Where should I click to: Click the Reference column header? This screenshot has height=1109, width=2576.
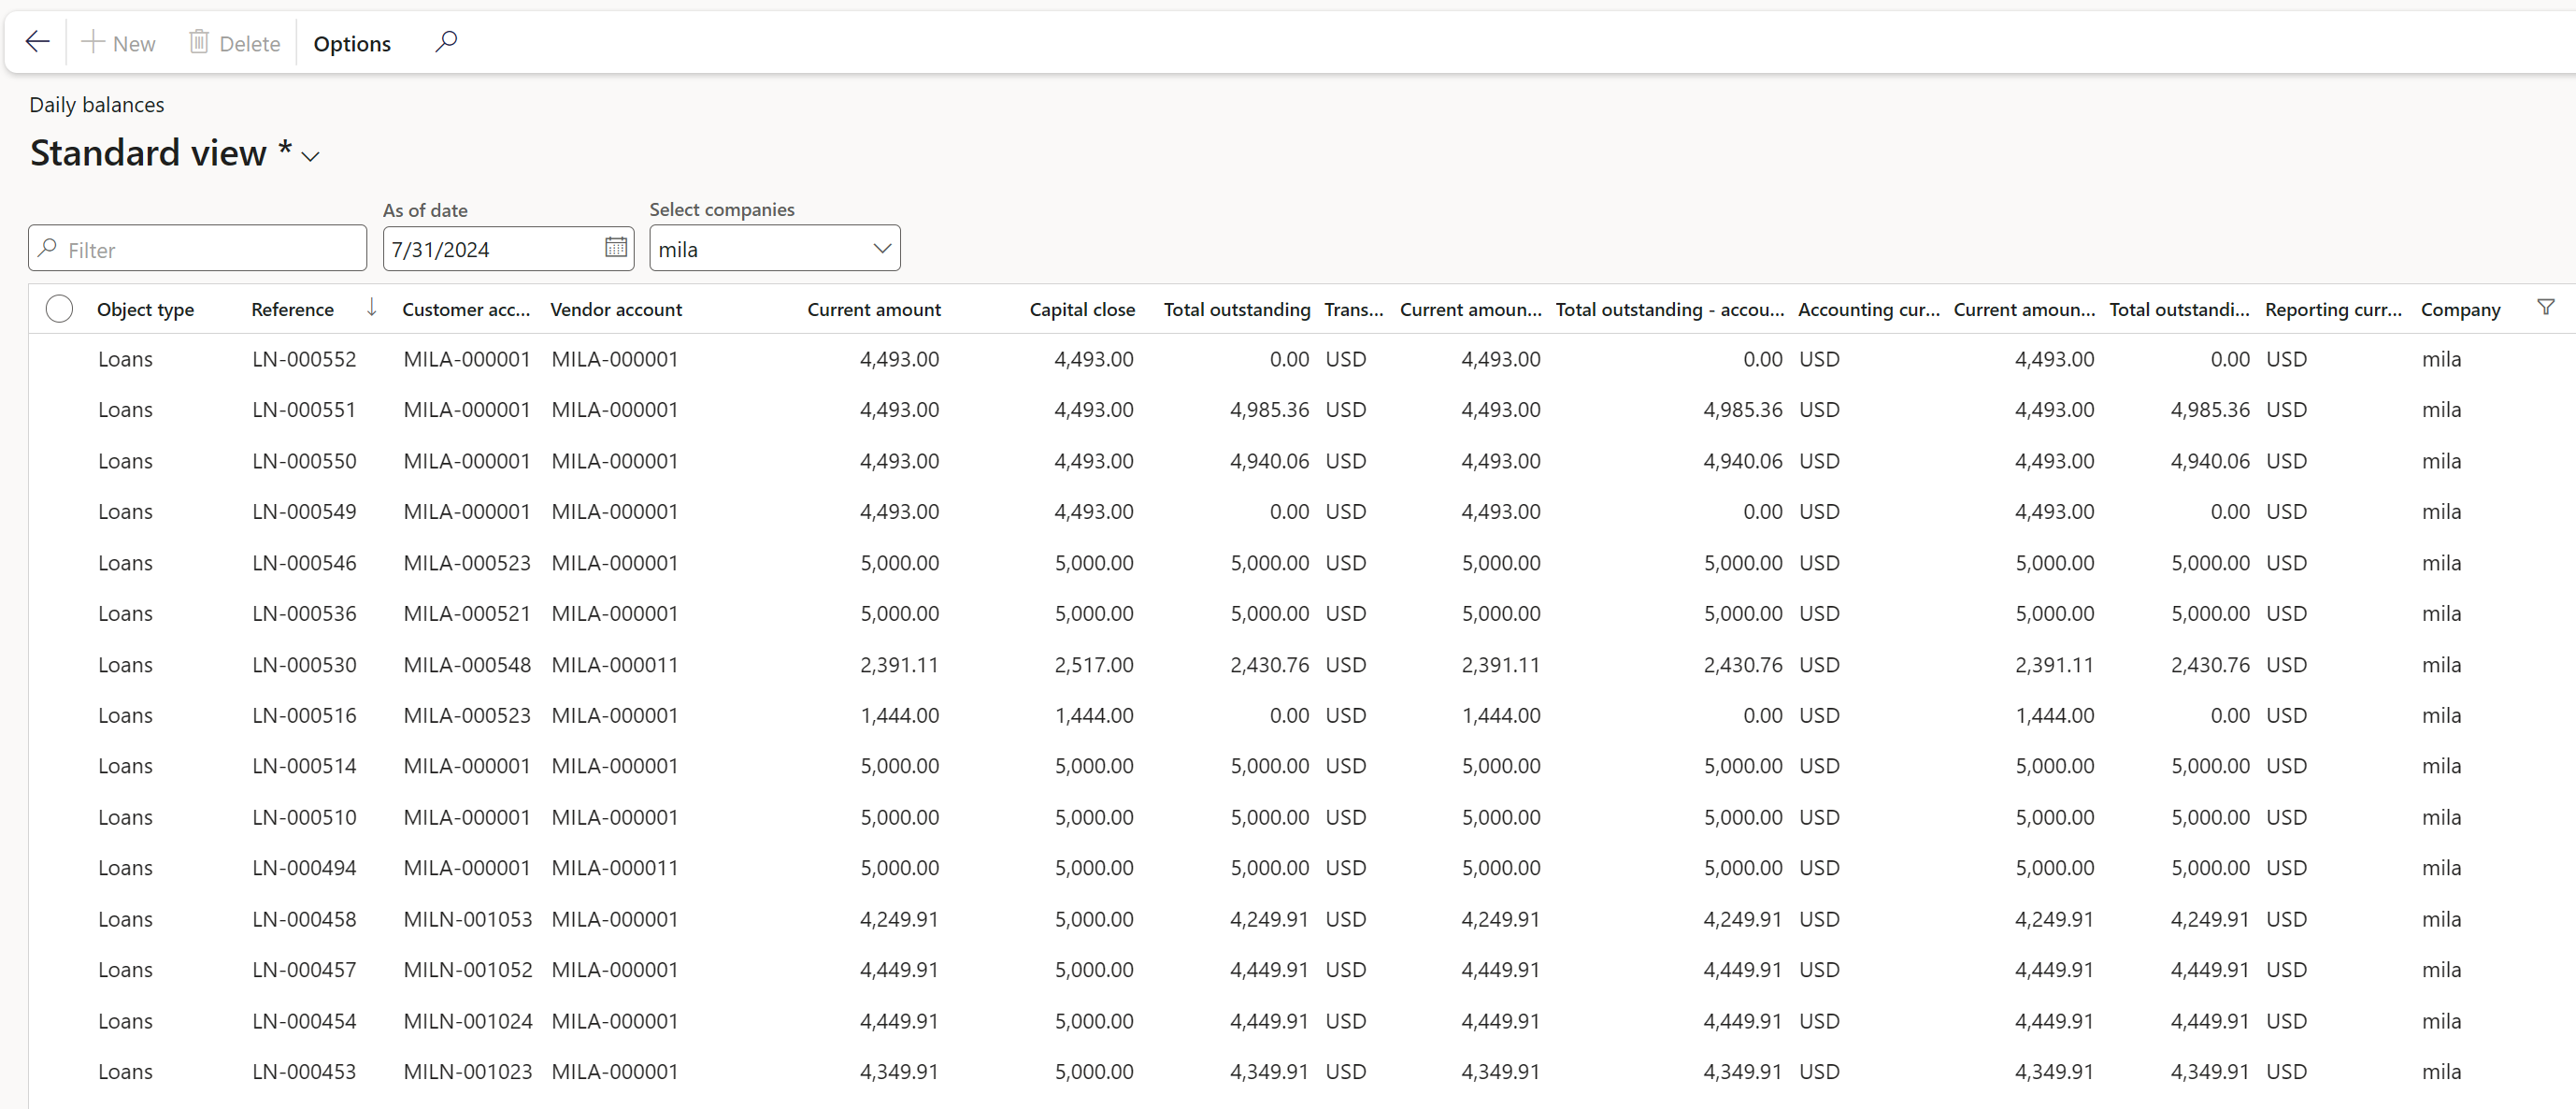tap(292, 310)
